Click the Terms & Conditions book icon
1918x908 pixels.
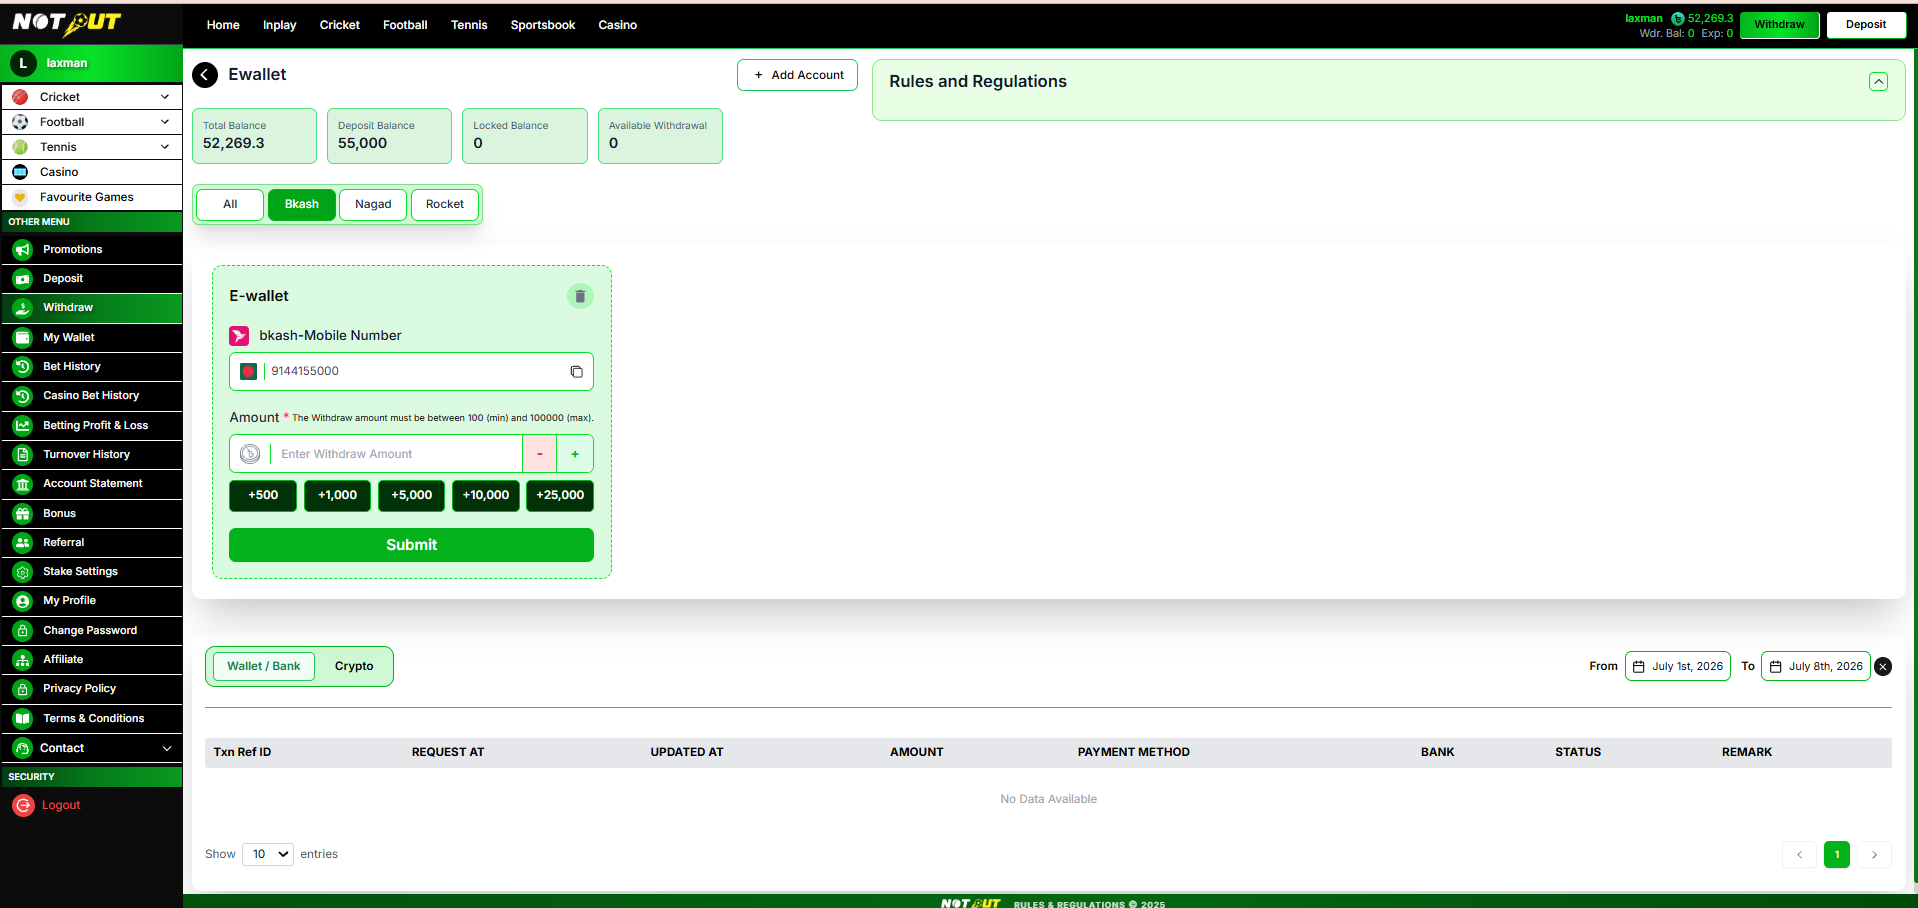click(23, 719)
